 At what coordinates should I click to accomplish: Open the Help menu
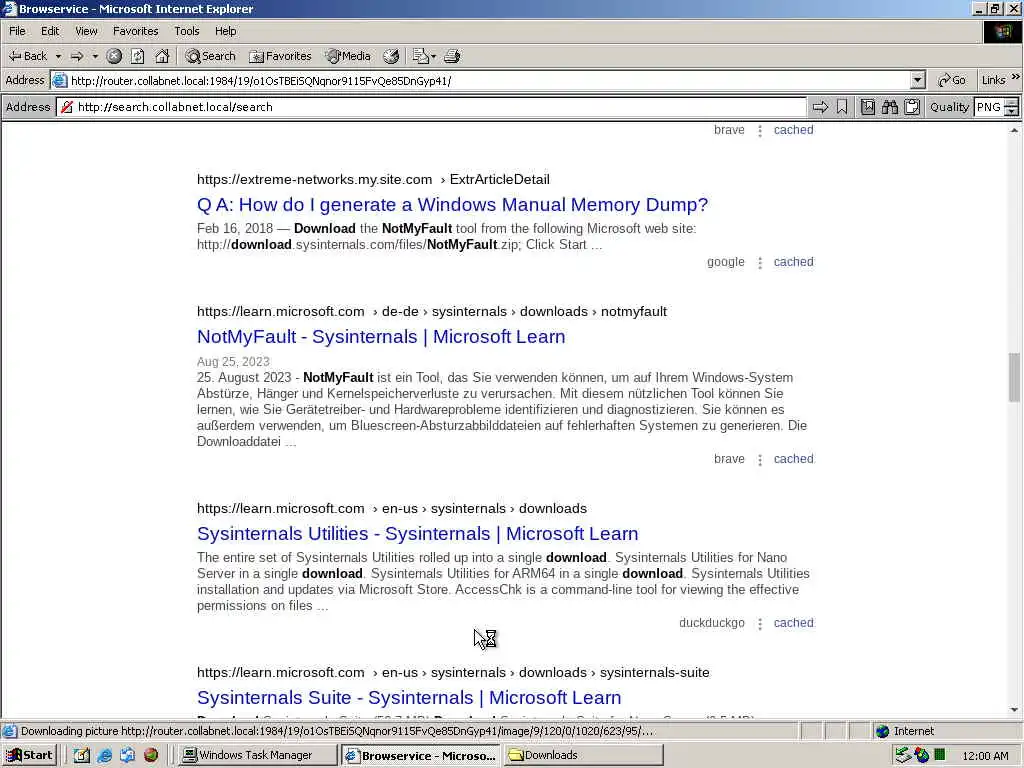pos(225,31)
